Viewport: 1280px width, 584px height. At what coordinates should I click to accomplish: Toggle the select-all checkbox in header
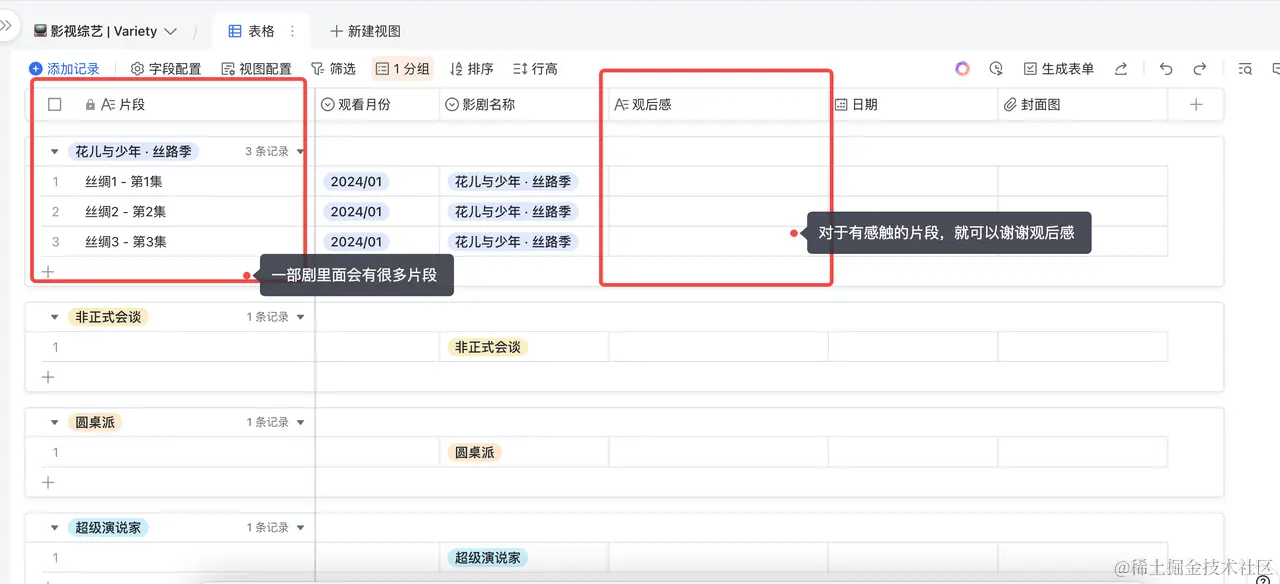coord(54,104)
